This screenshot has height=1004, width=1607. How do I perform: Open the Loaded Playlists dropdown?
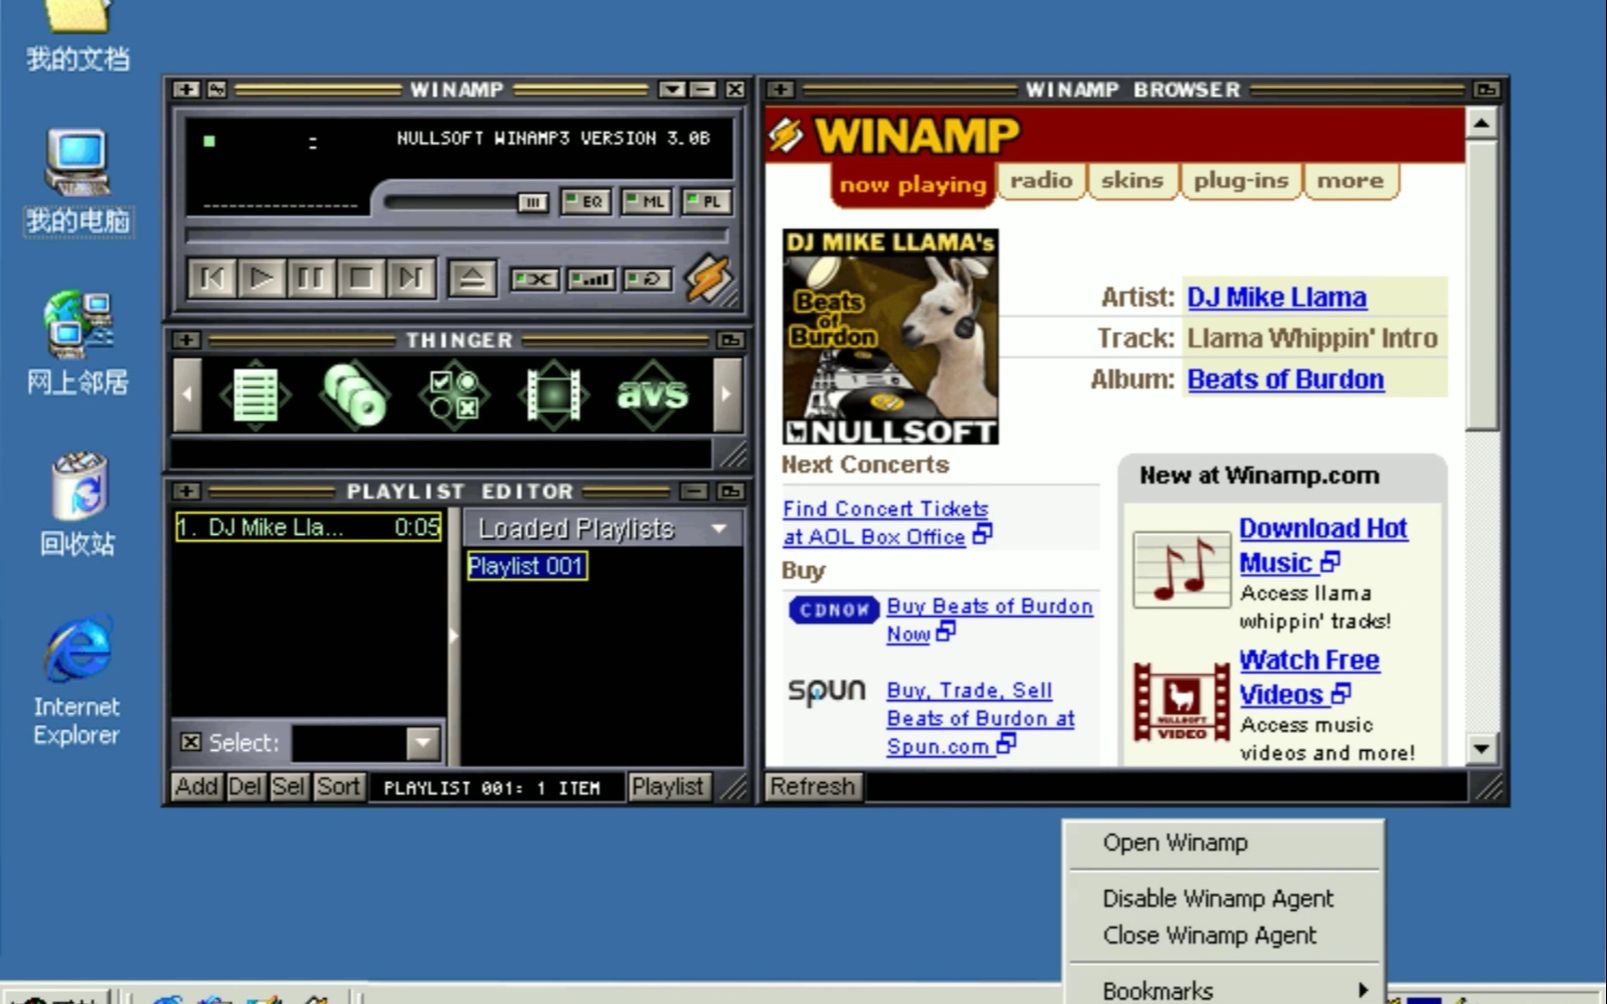(x=720, y=528)
